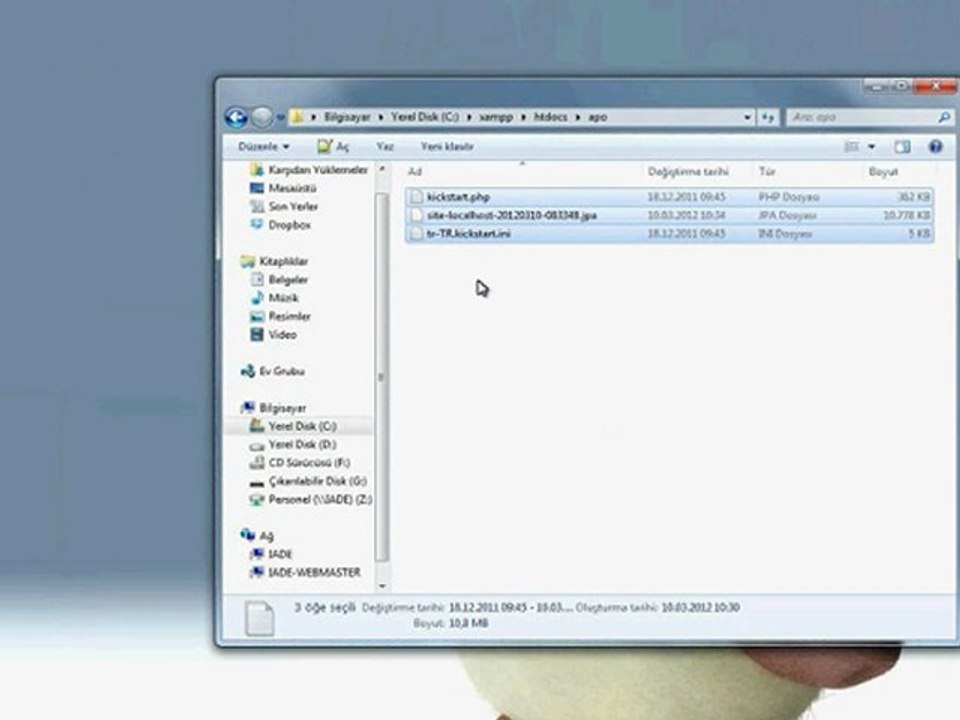960x720 pixels.
Task: Click Yaz in the toolbar
Action: pos(385,146)
